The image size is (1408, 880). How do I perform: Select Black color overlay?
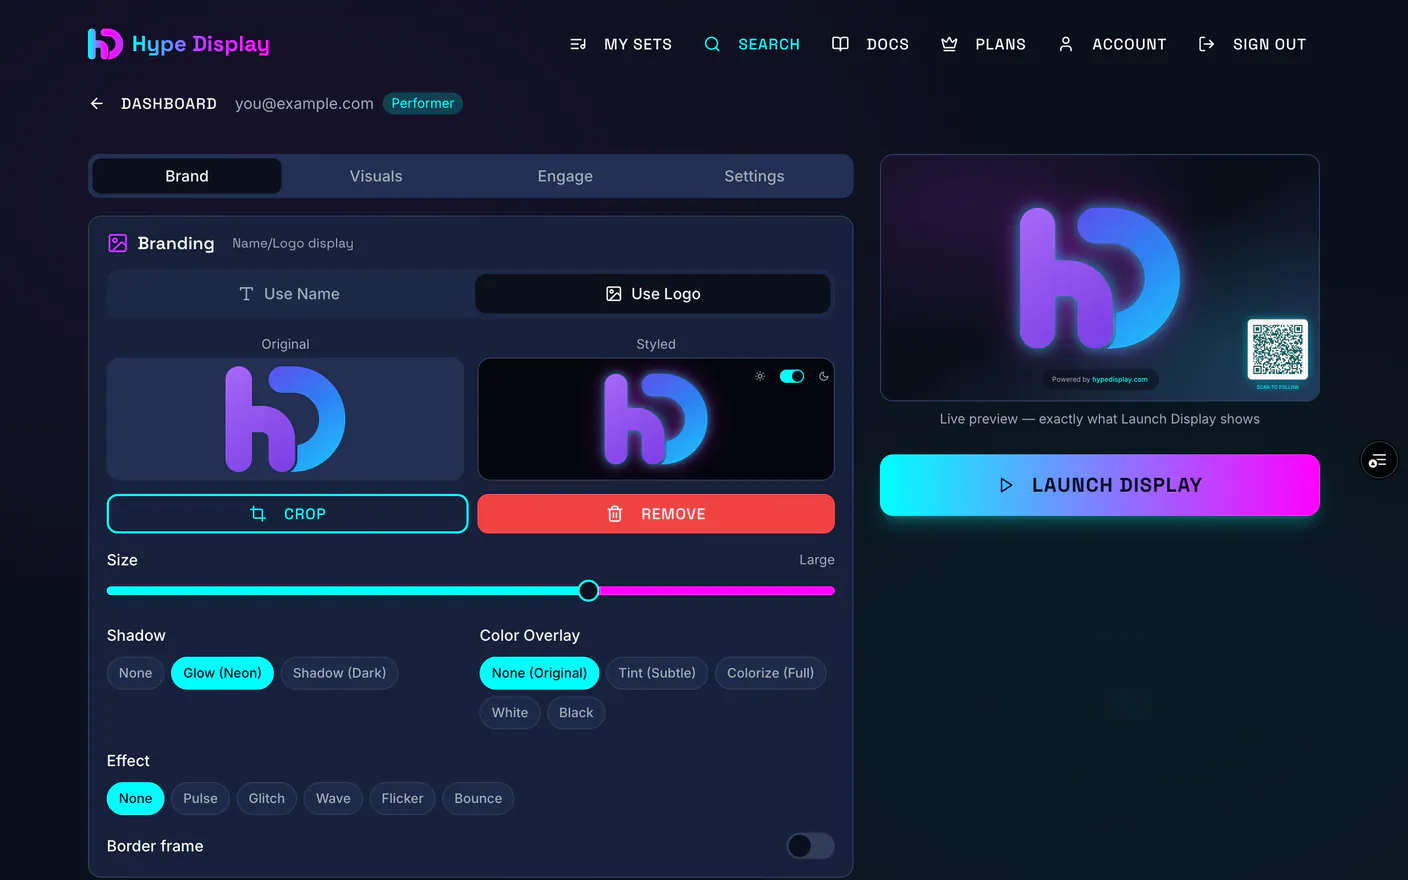(x=576, y=713)
